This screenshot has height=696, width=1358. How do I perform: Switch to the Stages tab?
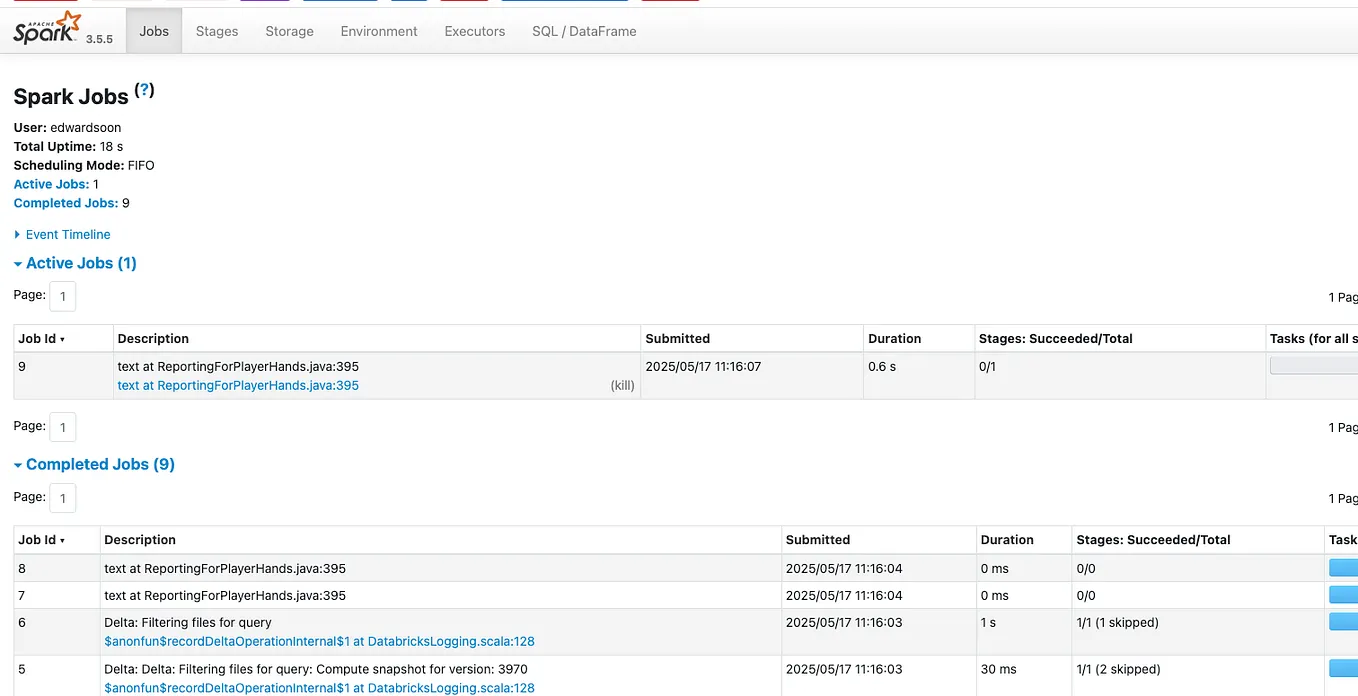pos(216,31)
